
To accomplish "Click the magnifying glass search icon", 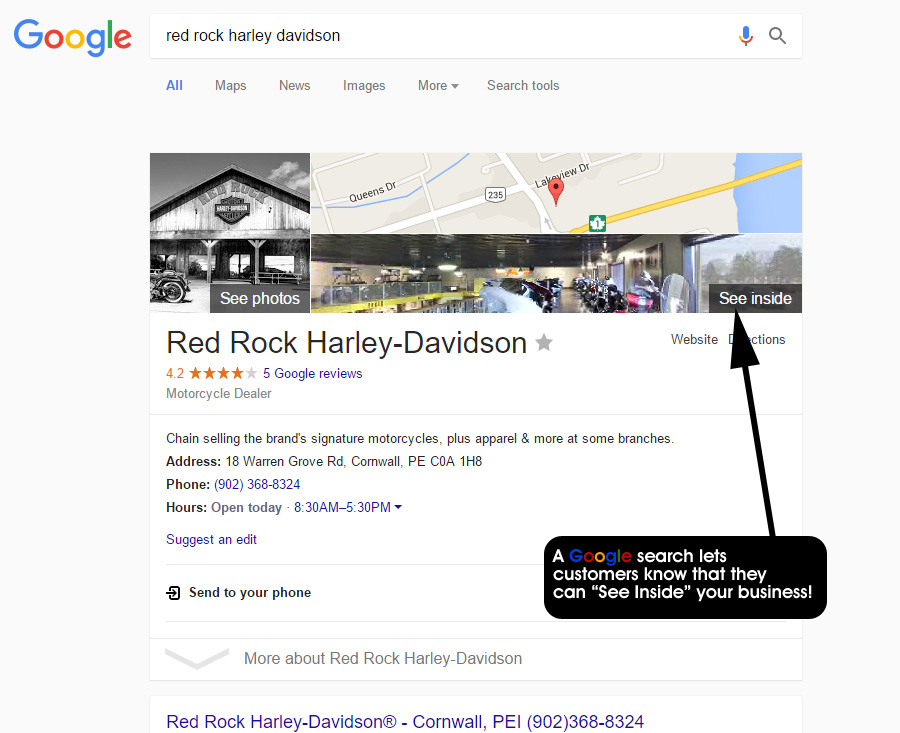I will point(777,36).
